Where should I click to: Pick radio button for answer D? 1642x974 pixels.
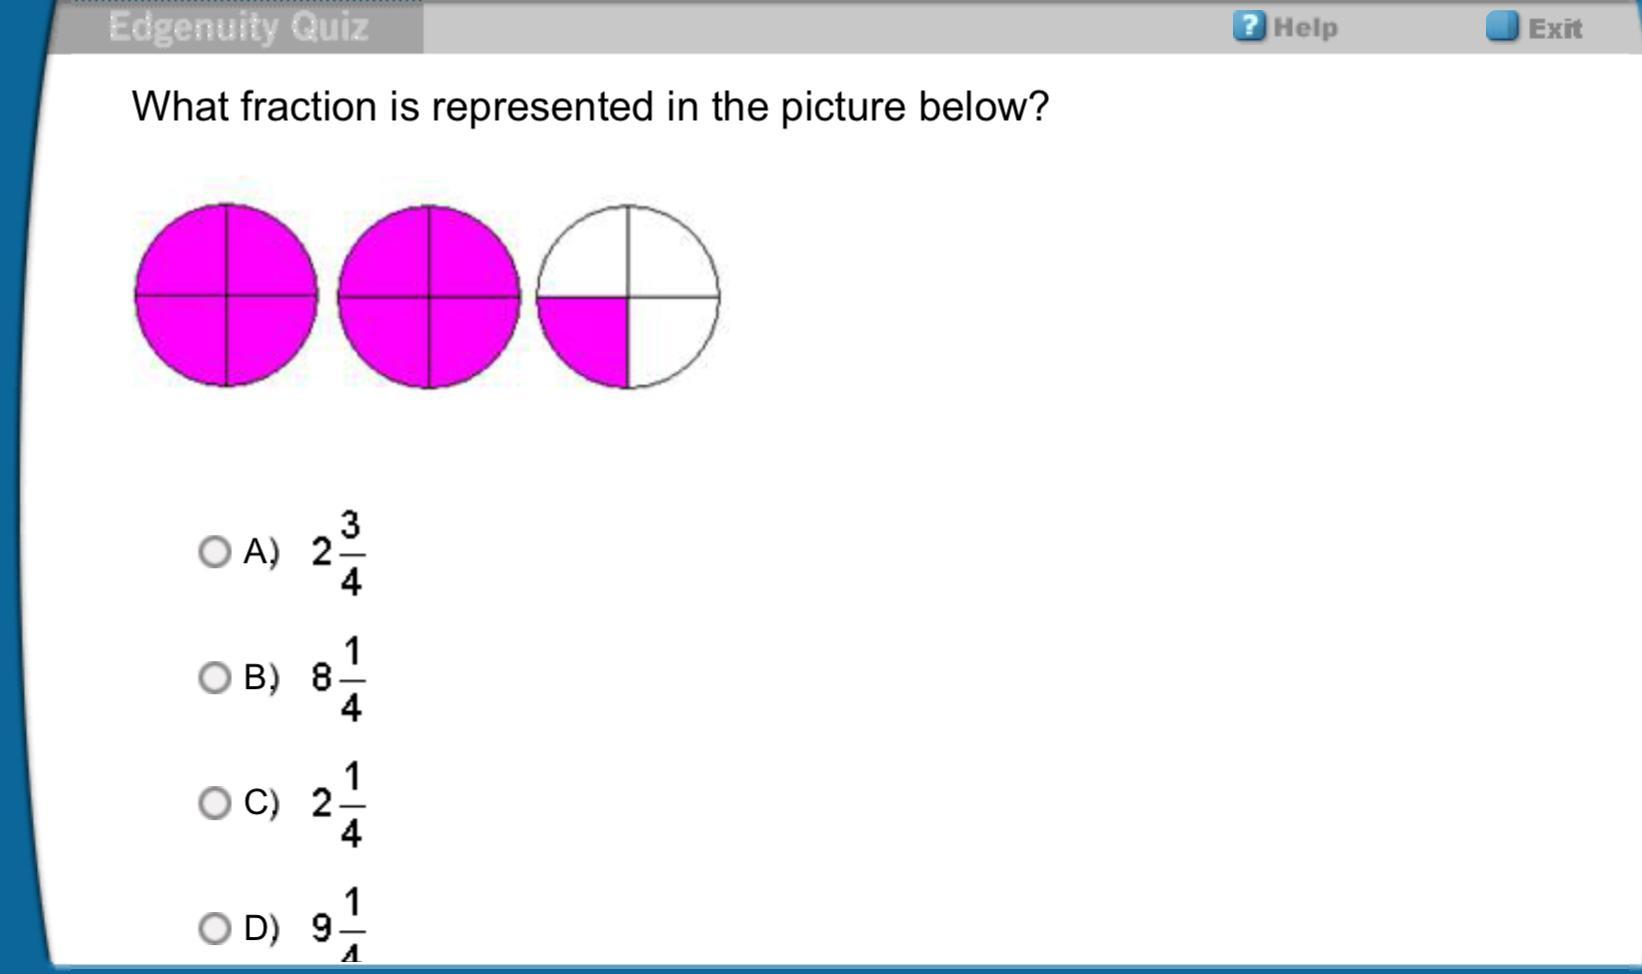214,929
